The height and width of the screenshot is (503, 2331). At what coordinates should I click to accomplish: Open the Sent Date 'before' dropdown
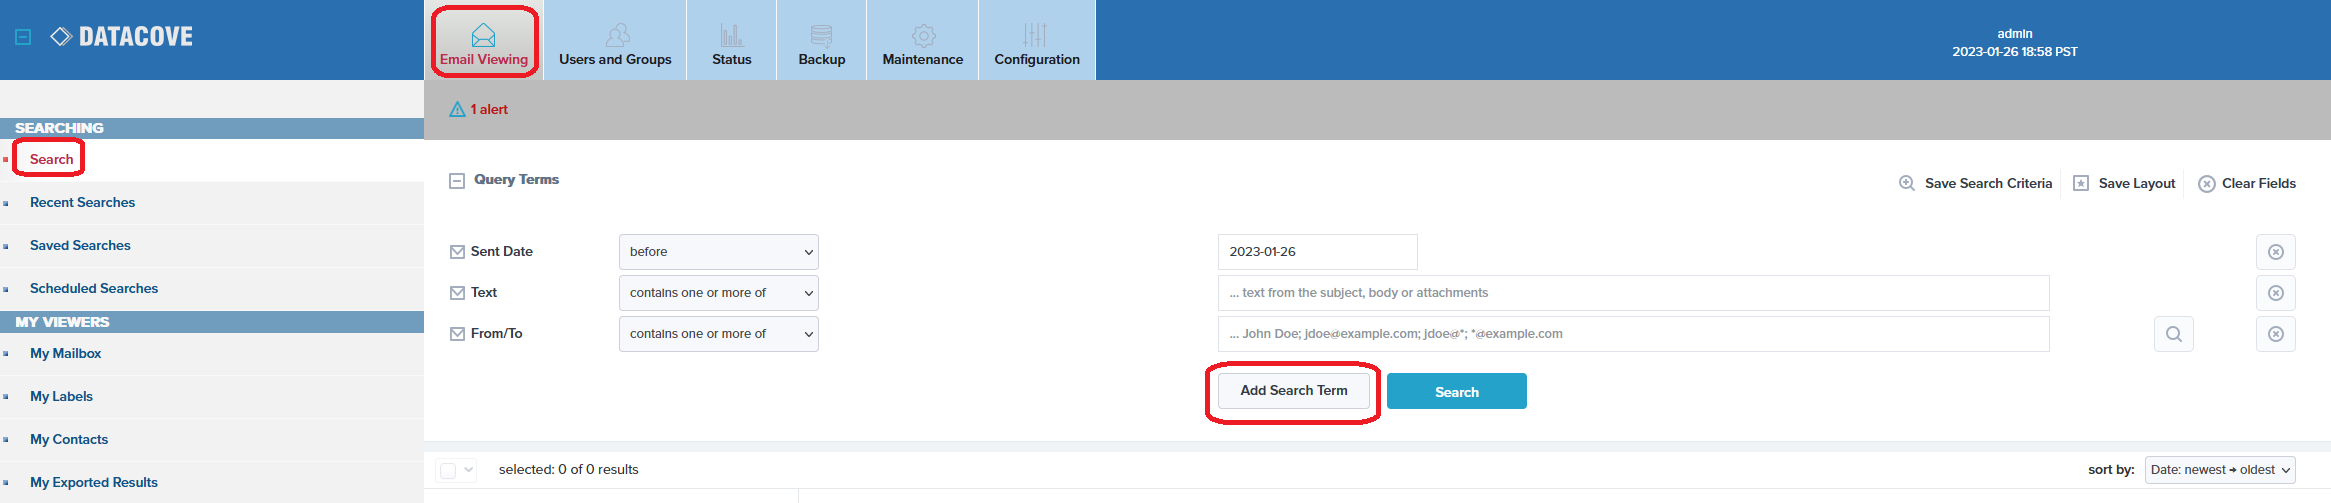718,252
